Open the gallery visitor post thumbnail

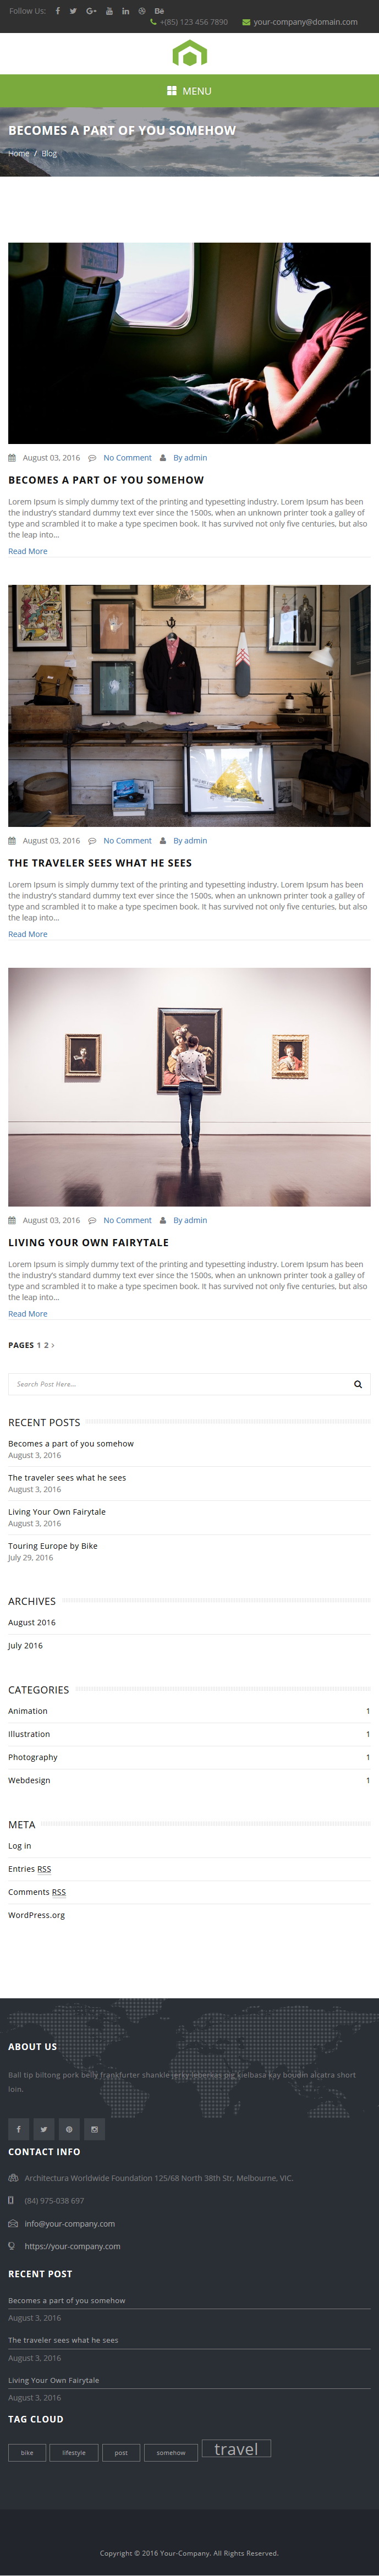[x=189, y=1086]
